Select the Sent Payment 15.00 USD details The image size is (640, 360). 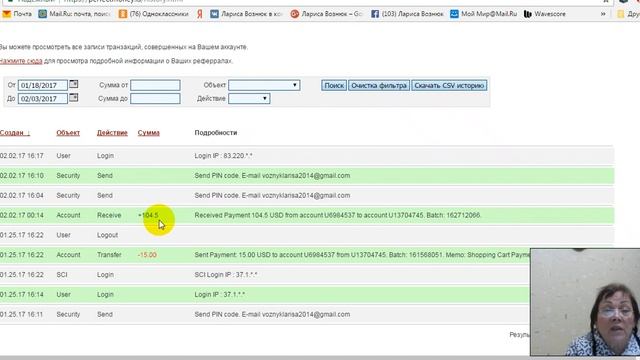pos(362,255)
